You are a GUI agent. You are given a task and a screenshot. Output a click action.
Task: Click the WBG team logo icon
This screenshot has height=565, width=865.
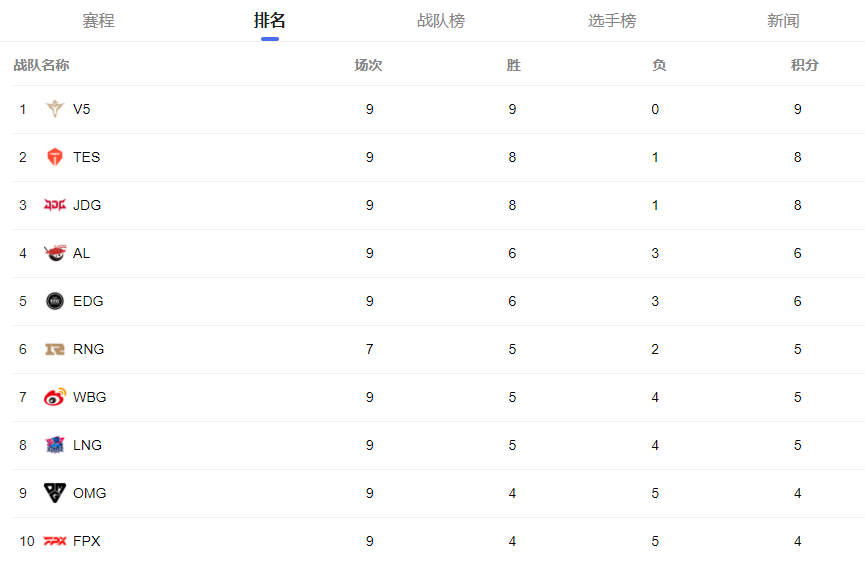(55, 397)
